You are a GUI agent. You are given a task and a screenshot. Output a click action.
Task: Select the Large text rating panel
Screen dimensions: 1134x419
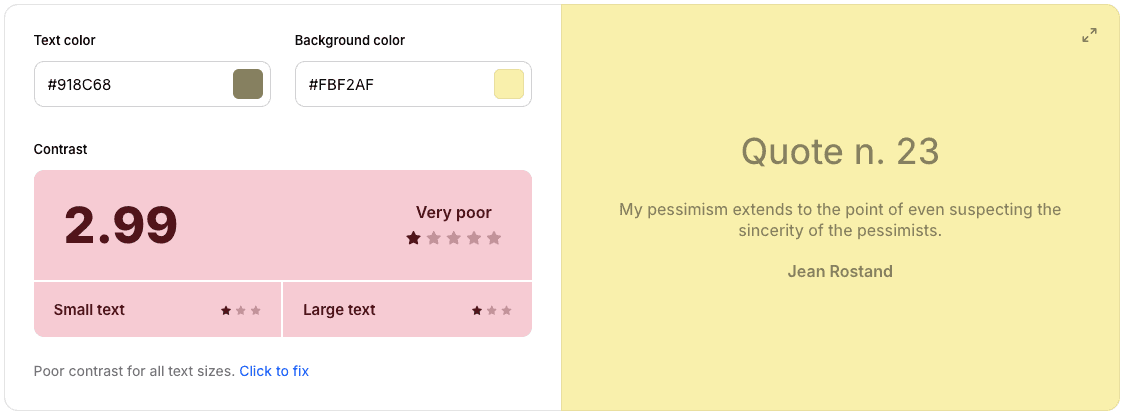[x=407, y=310]
